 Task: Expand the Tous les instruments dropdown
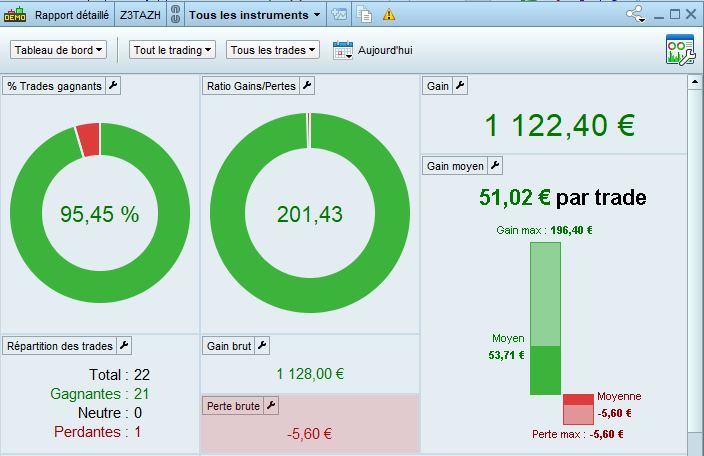[255, 15]
